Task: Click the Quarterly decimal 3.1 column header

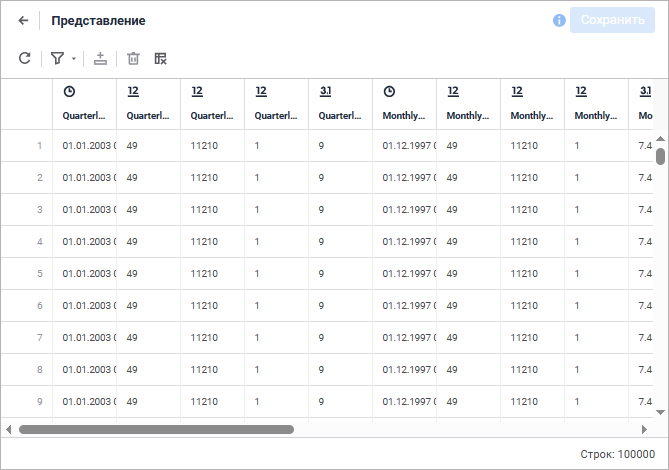Action: pos(340,104)
